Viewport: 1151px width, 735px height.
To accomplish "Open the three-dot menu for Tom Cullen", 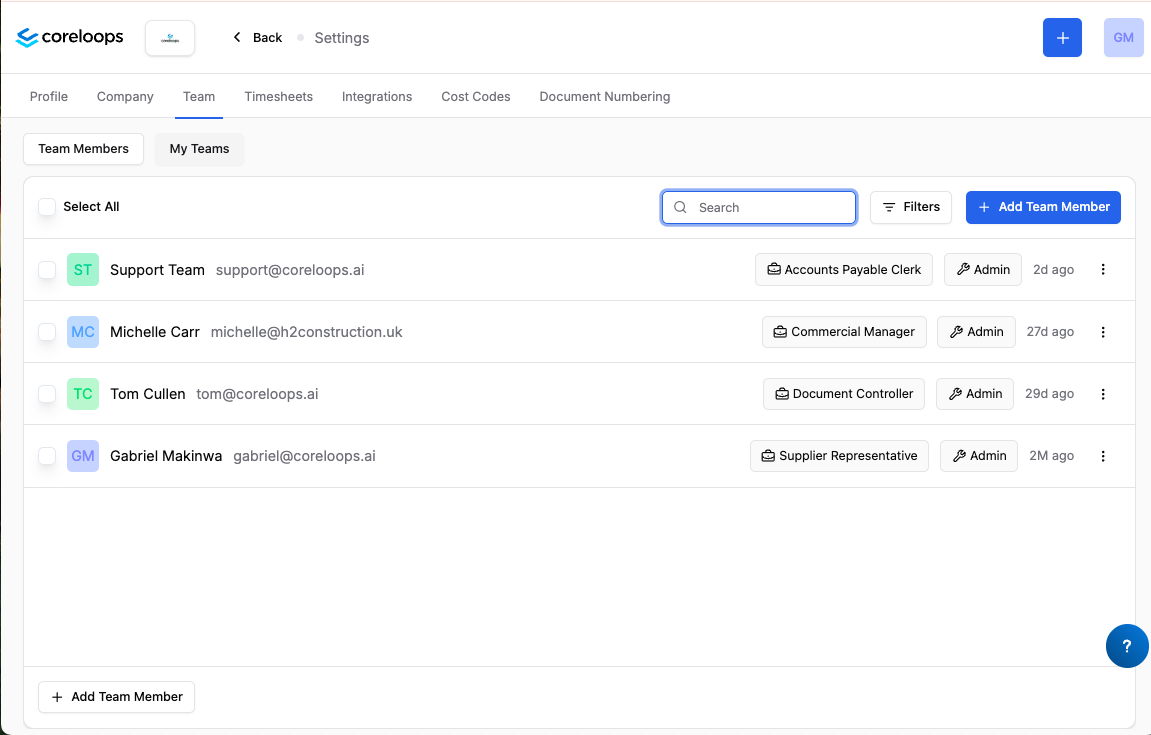I will (1103, 394).
